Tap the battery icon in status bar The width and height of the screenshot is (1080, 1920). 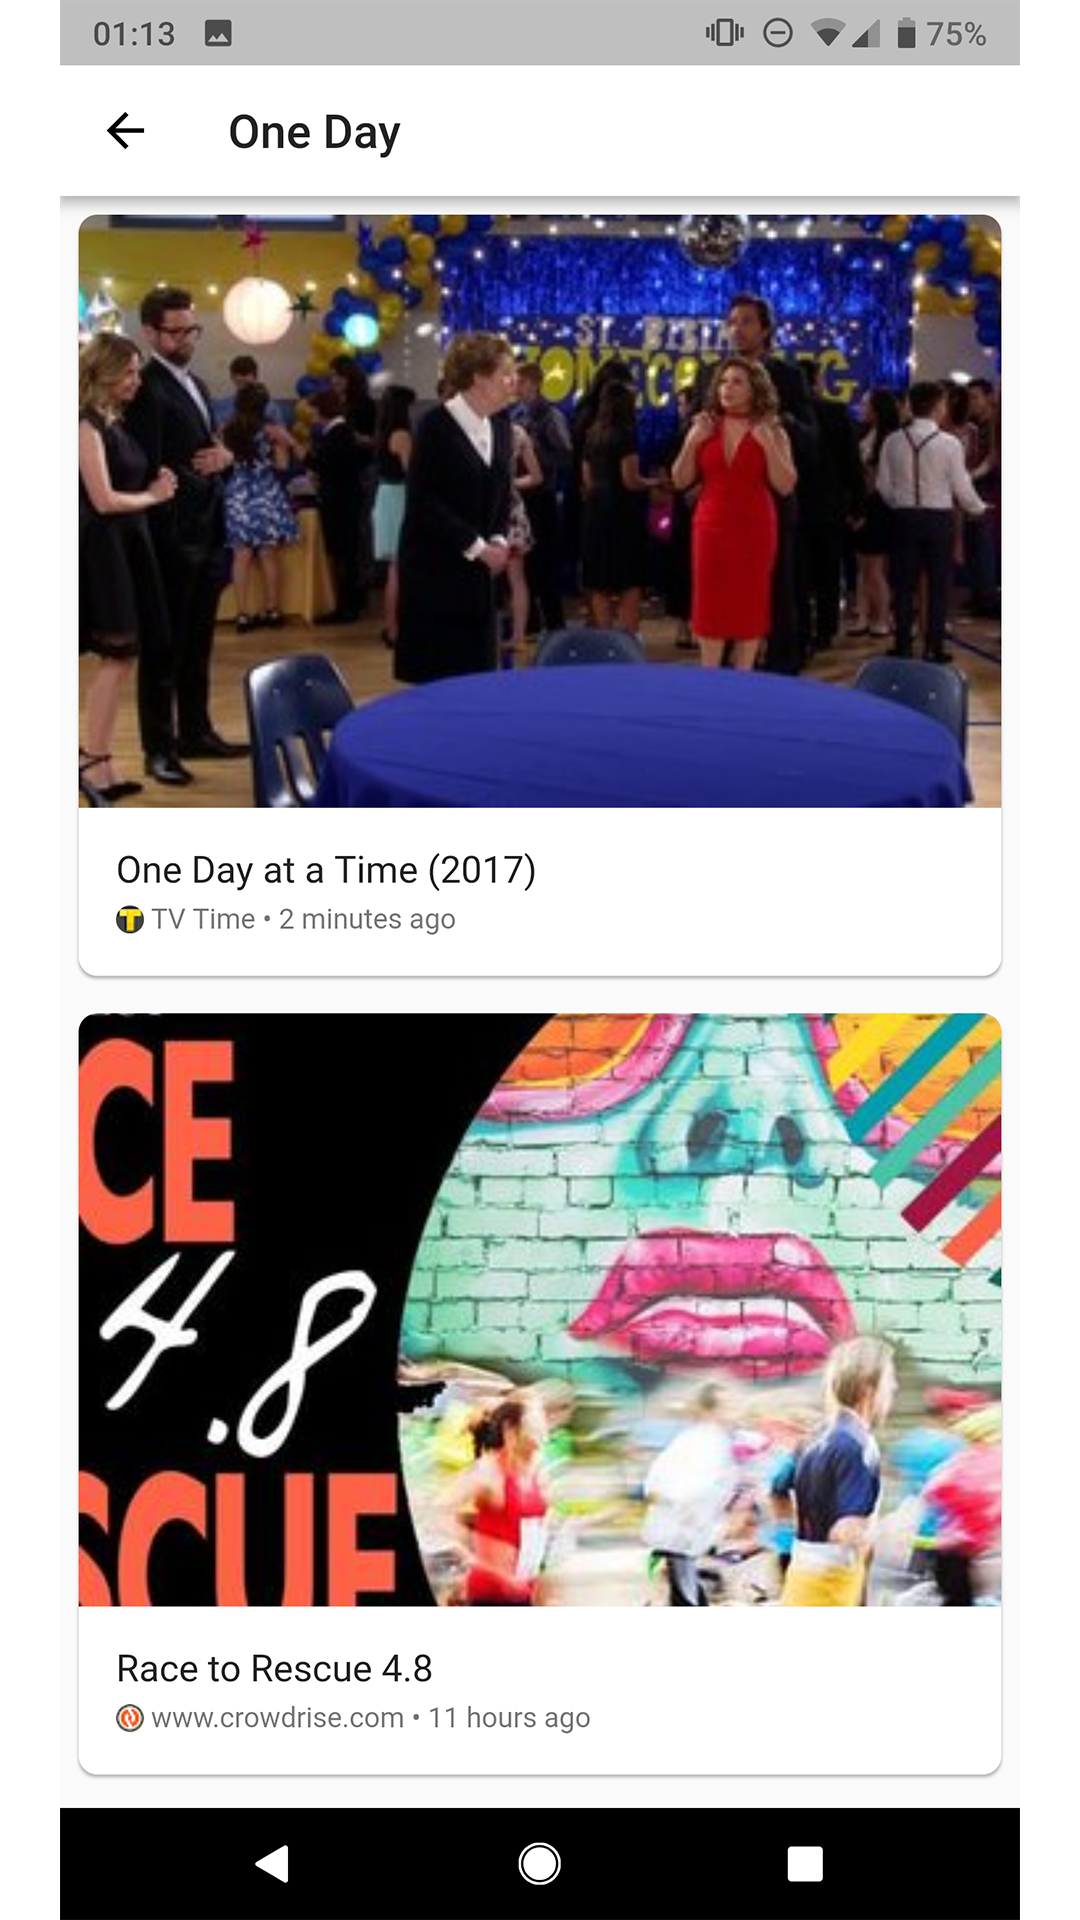[x=906, y=33]
